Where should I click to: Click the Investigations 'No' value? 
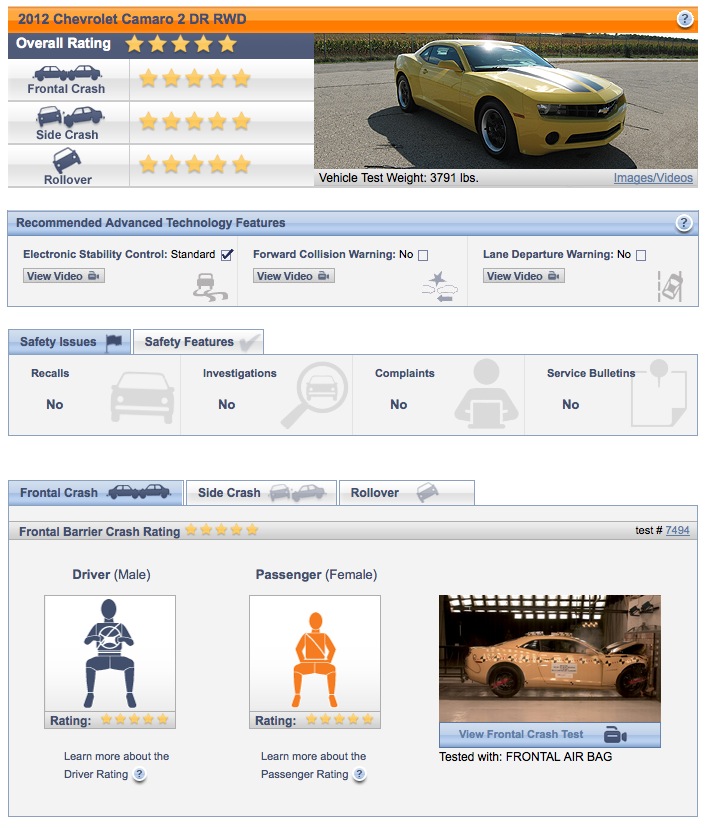click(x=227, y=404)
